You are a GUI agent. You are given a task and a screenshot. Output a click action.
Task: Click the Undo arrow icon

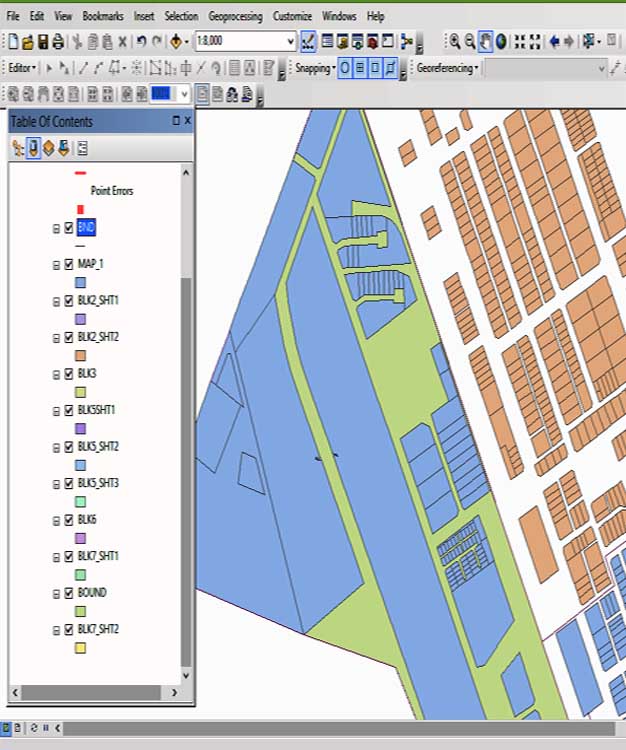point(141,41)
